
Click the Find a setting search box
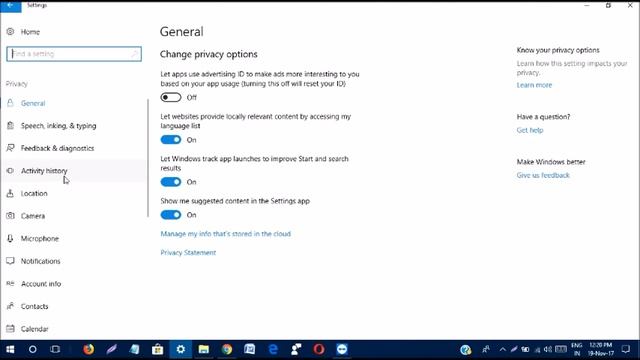pos(74,54)
